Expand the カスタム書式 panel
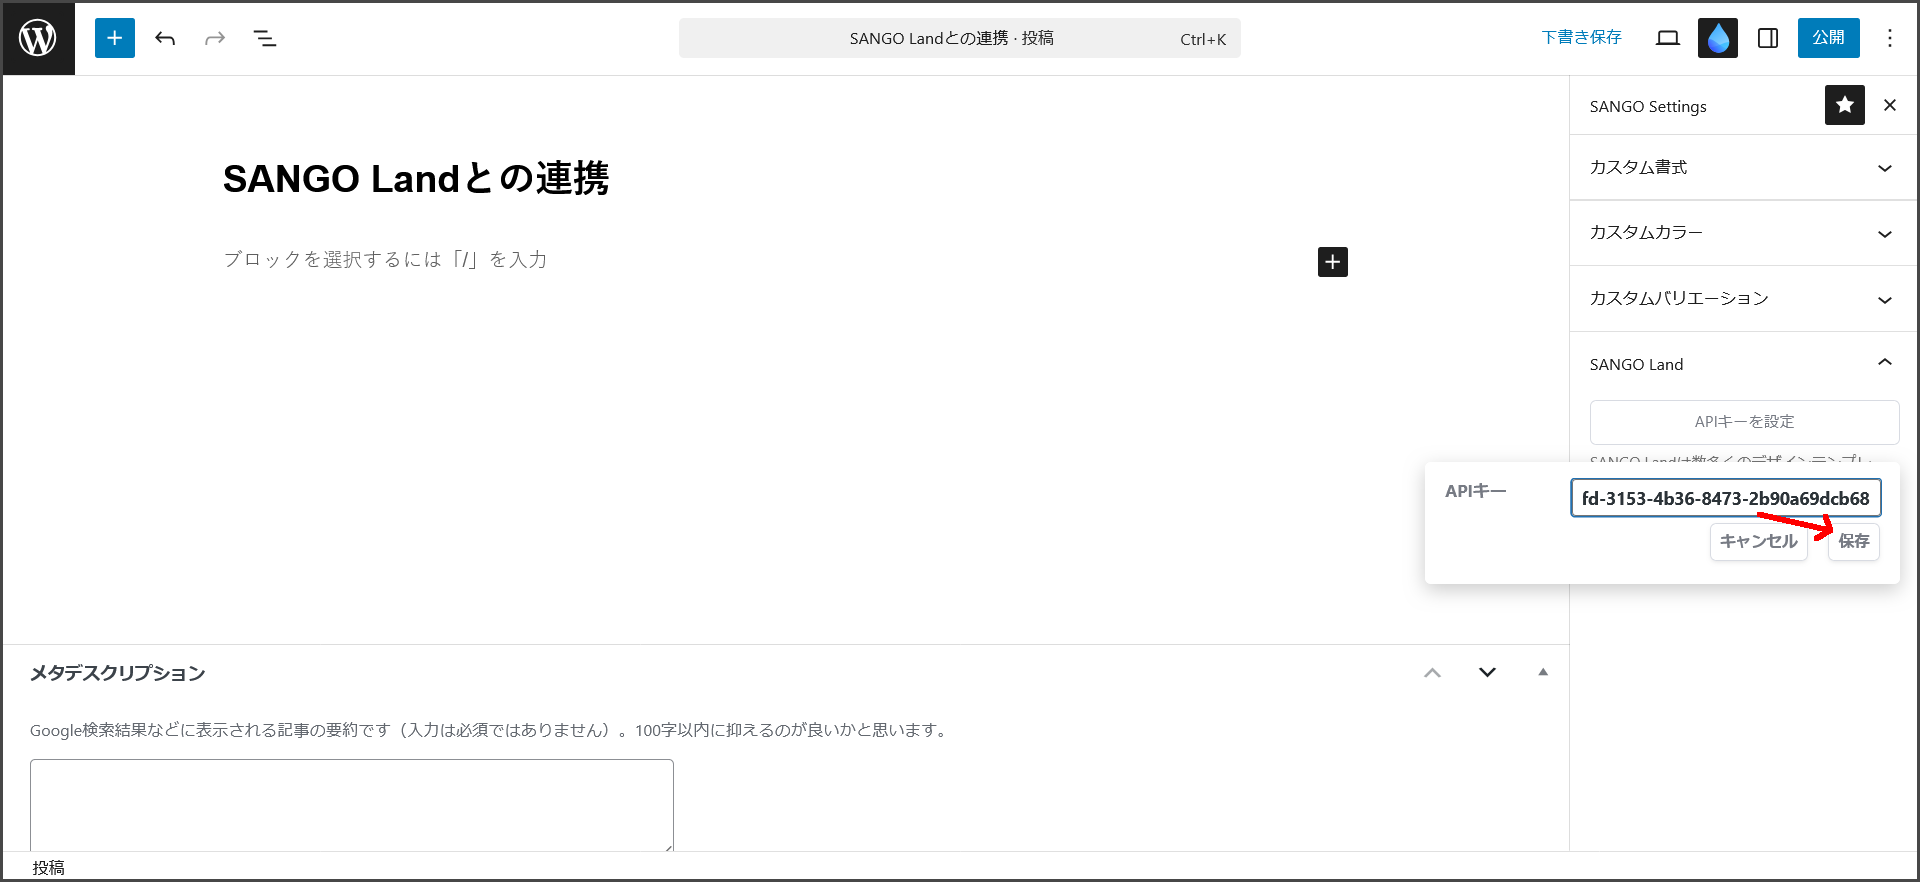The image size is (1920, 882). [x=1743, y=167]
